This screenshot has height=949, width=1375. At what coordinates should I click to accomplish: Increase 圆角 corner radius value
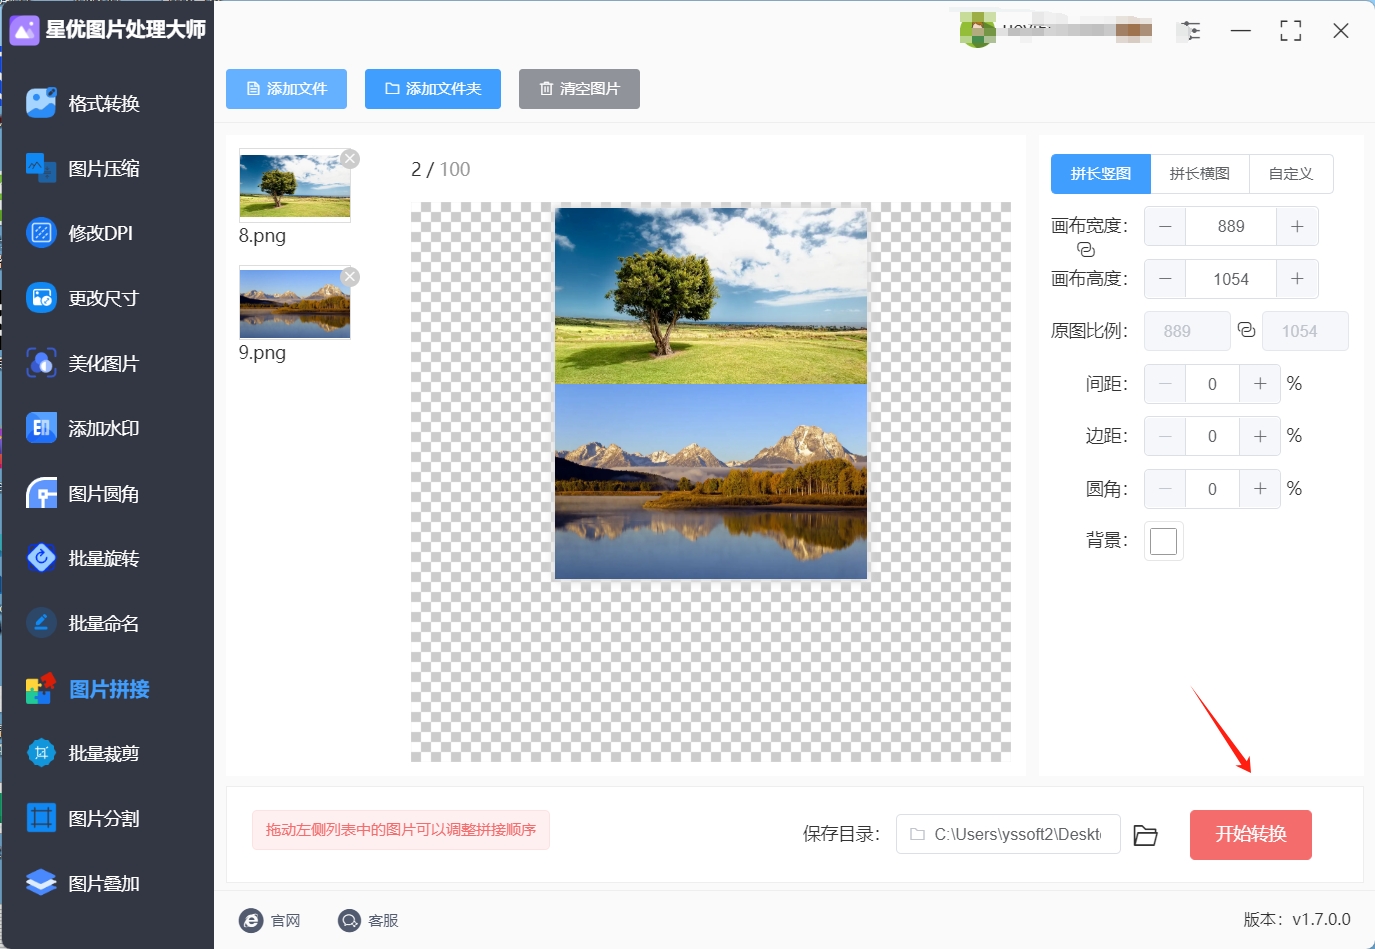[x=1260, y=489]
